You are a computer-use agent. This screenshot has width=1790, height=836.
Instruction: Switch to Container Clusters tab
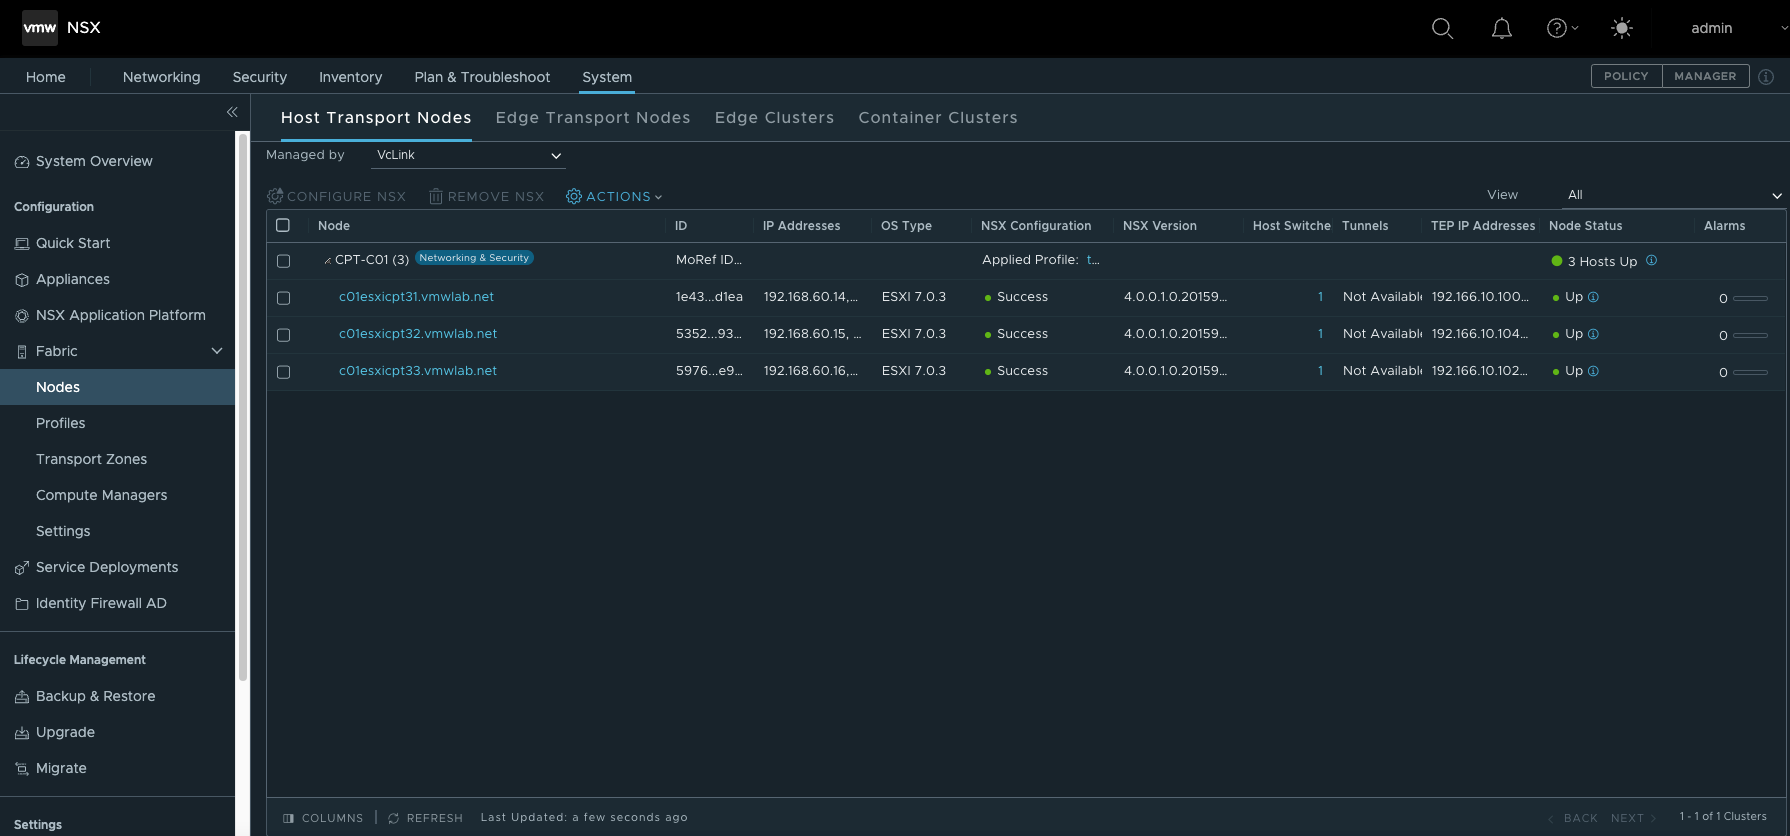938,118
